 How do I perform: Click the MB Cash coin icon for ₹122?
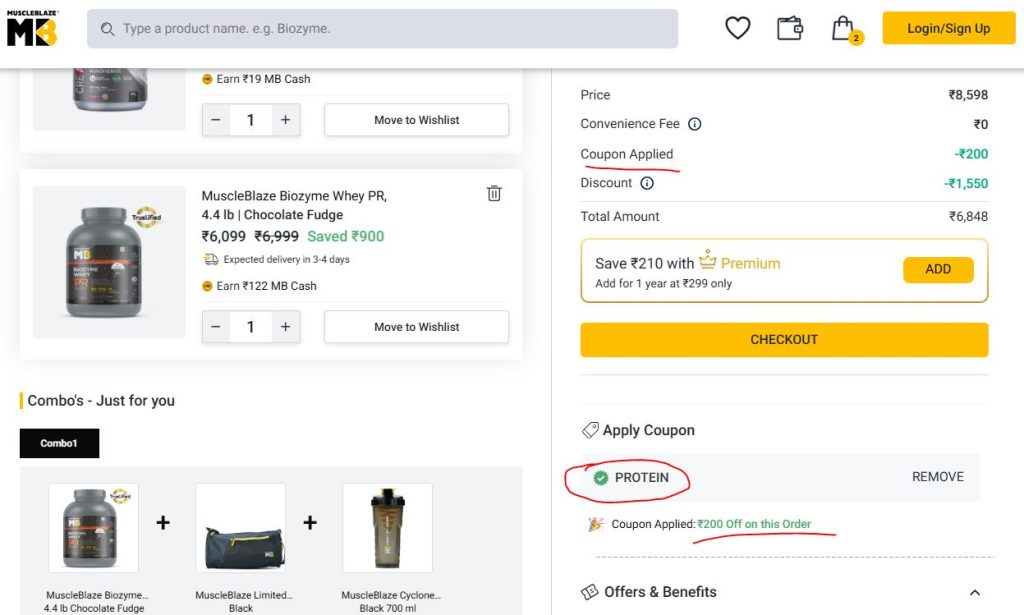point(207,286)
